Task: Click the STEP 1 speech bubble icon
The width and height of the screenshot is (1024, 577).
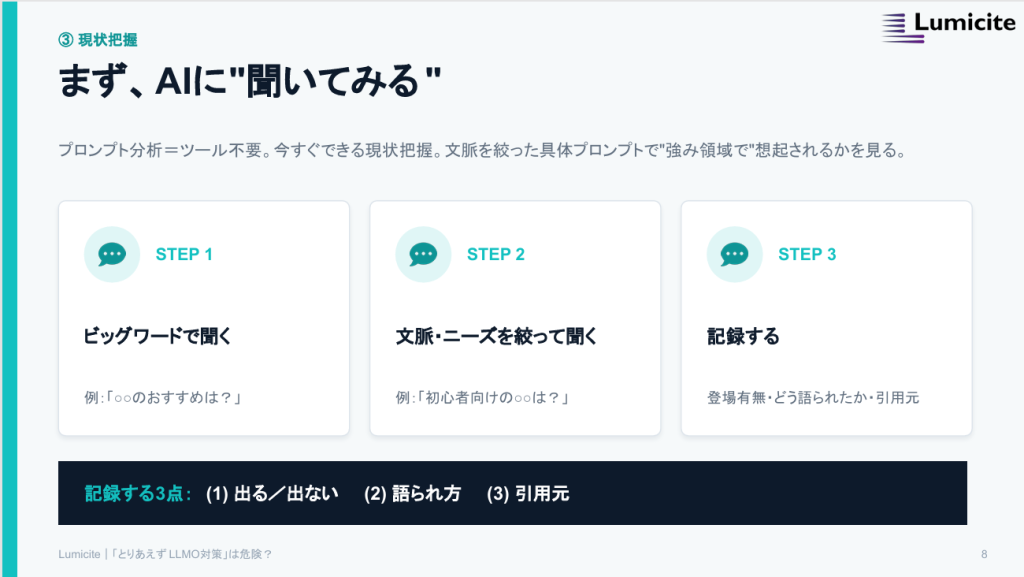Action: 112,254
